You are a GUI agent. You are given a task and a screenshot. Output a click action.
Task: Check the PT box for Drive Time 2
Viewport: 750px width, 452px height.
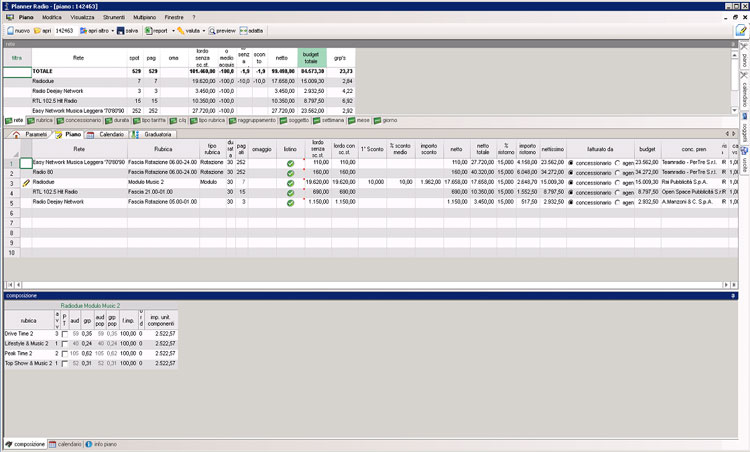coord(65,333)
